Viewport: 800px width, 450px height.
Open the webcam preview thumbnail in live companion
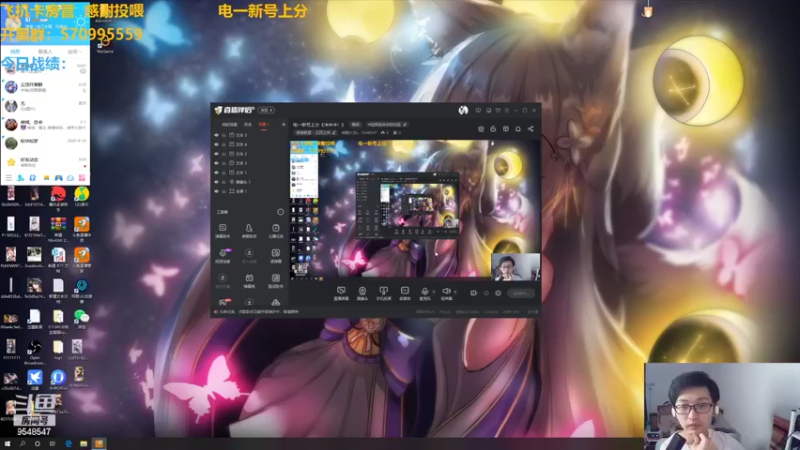tap(515, 266)
